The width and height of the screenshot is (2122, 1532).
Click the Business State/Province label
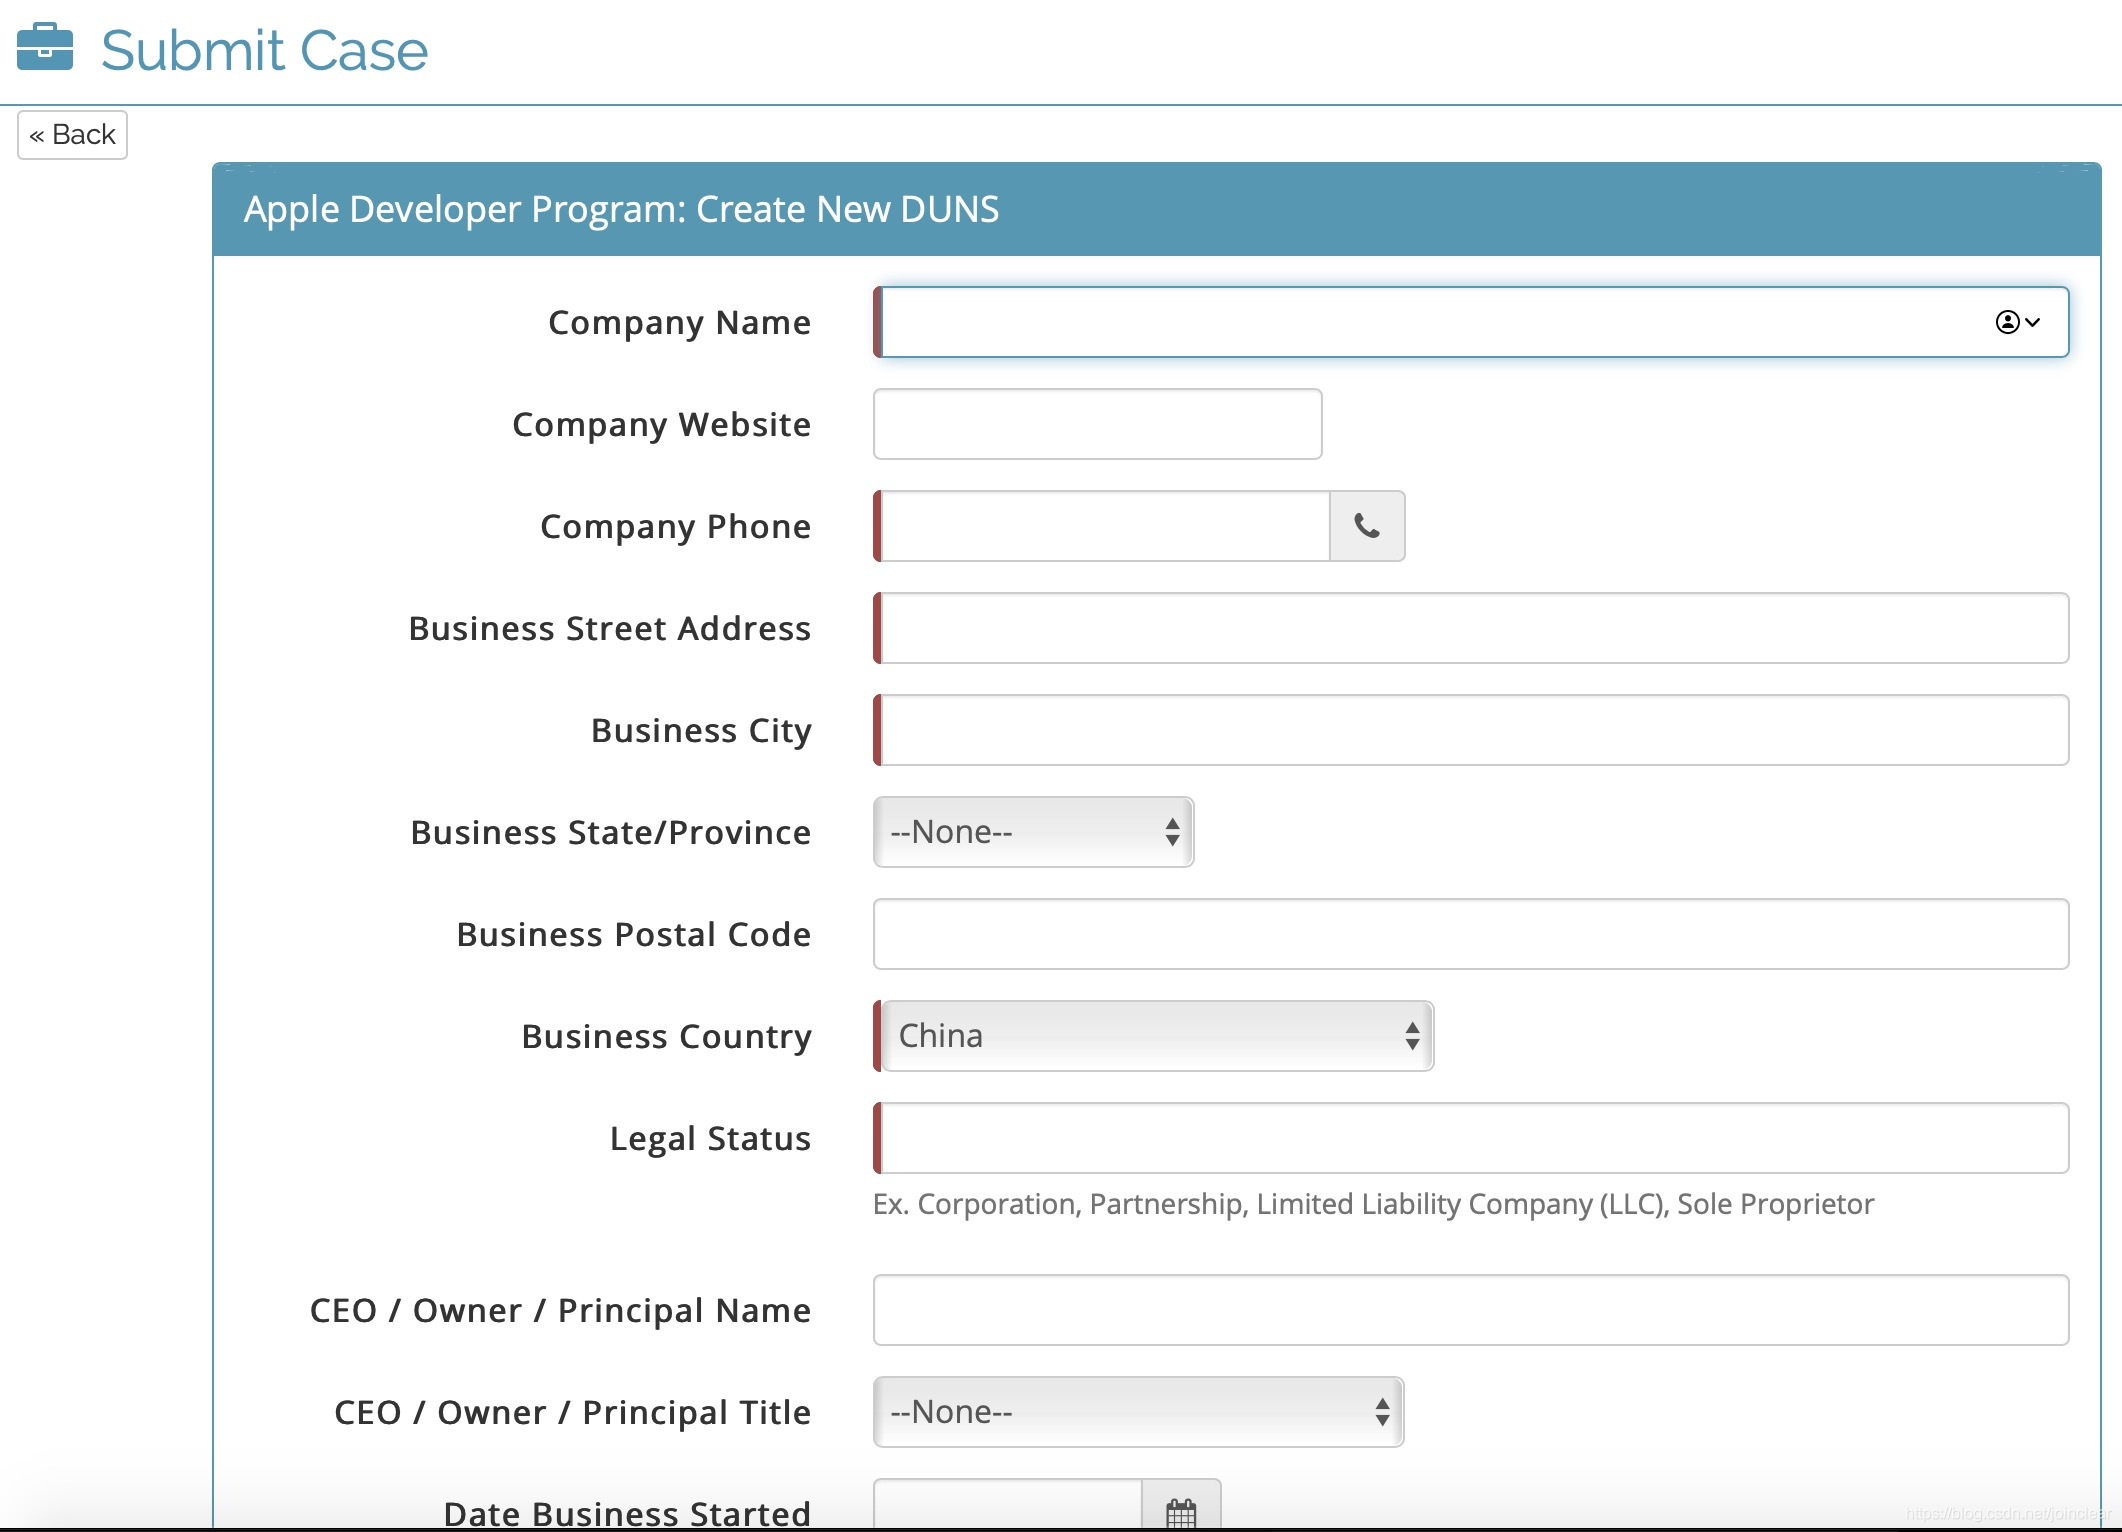611,833
